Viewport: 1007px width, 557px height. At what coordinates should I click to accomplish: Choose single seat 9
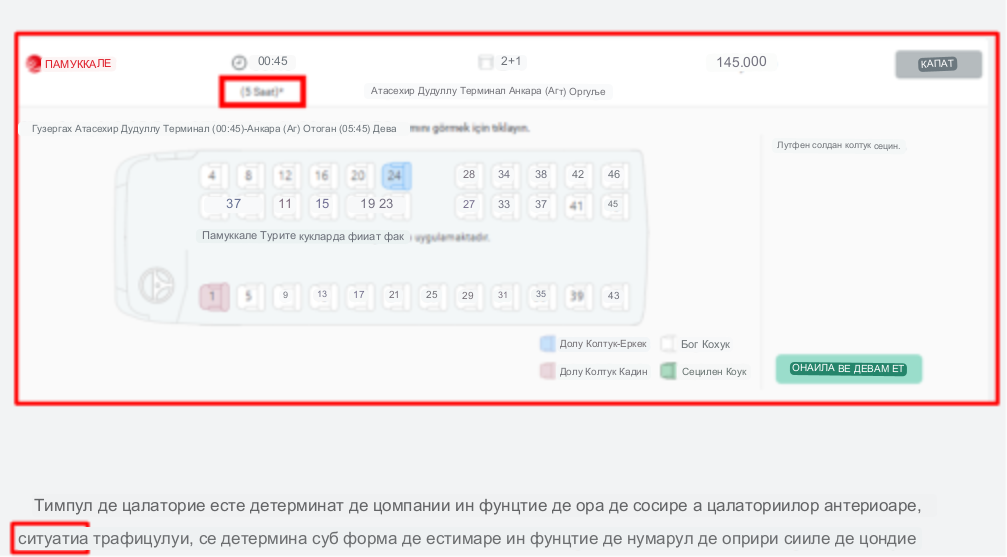285,296
